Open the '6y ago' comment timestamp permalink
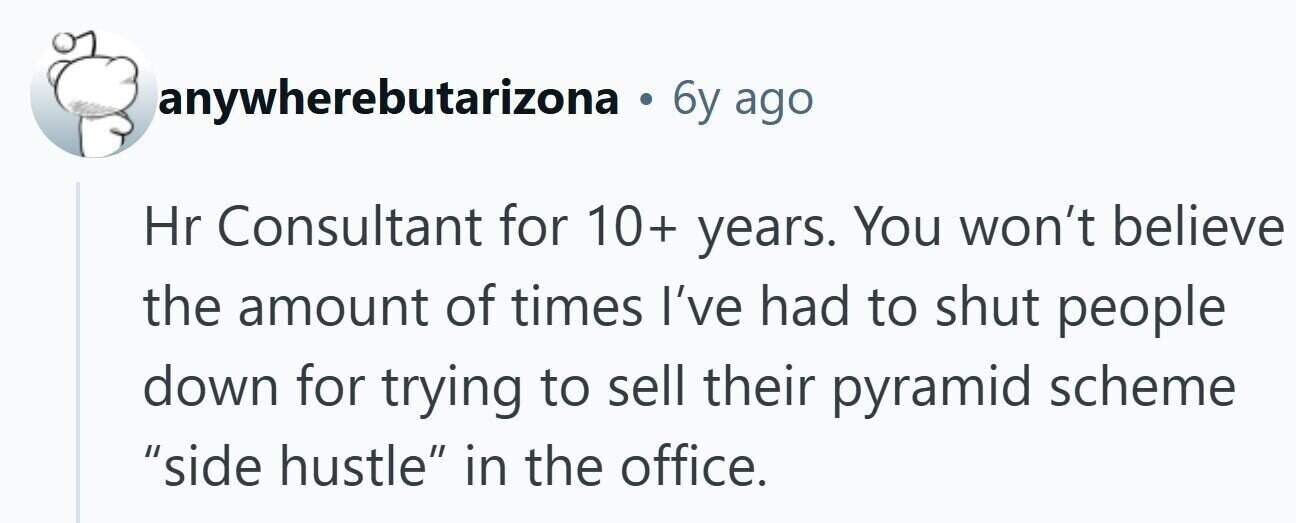The height and width of the screenshot is (523, 1296). (743, 98)
